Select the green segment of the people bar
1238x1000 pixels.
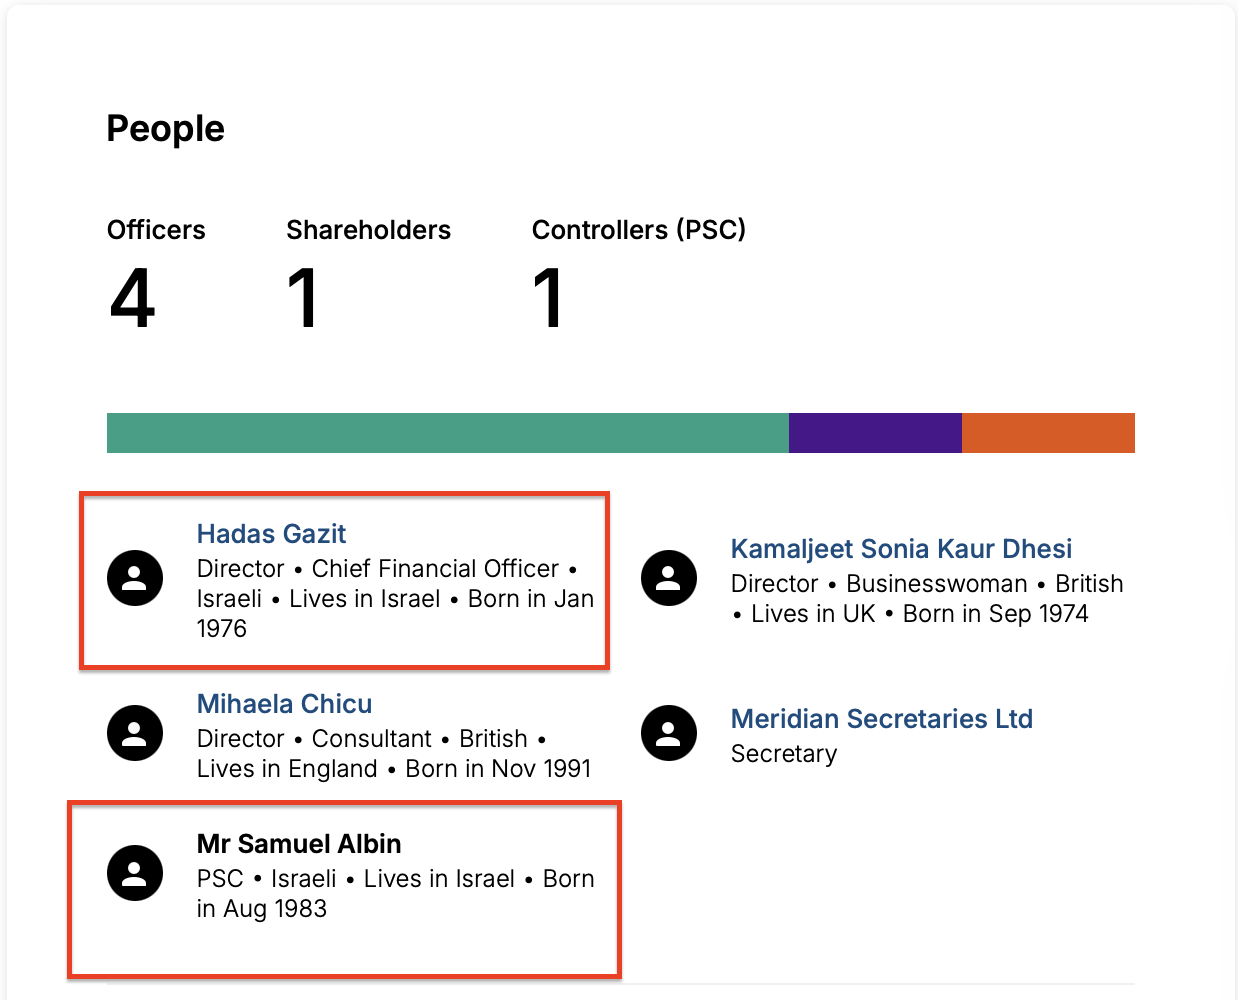(x=447, y=433)
